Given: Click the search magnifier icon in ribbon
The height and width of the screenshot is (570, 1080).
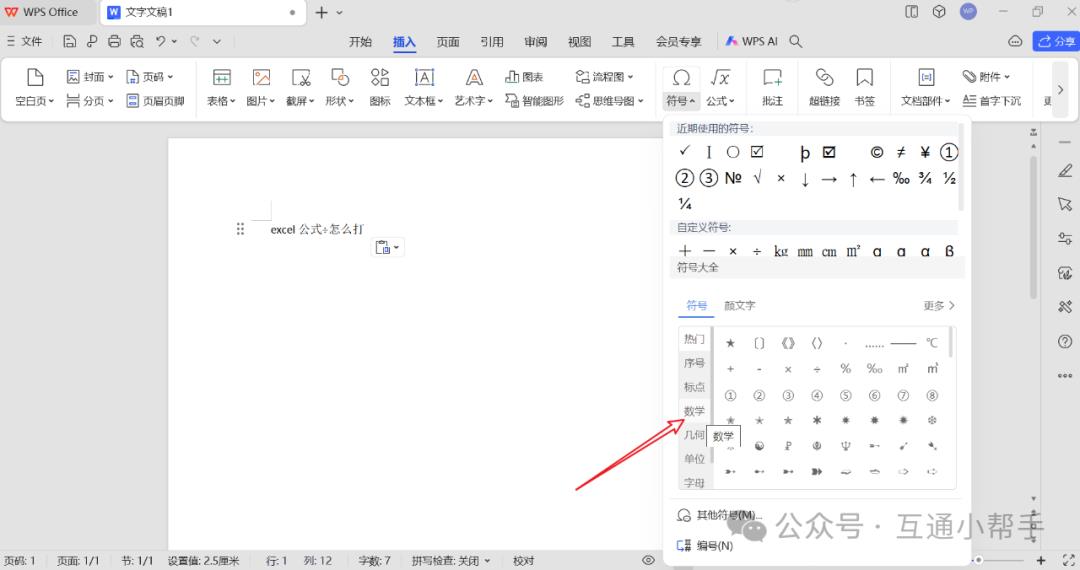Looking at the screenshot, I should 796,41.
